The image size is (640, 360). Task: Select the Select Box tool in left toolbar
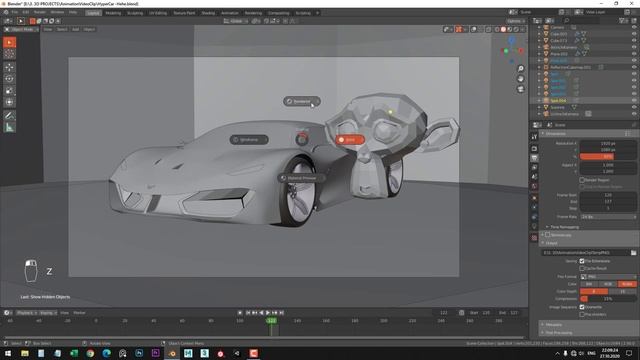point(9,42)
